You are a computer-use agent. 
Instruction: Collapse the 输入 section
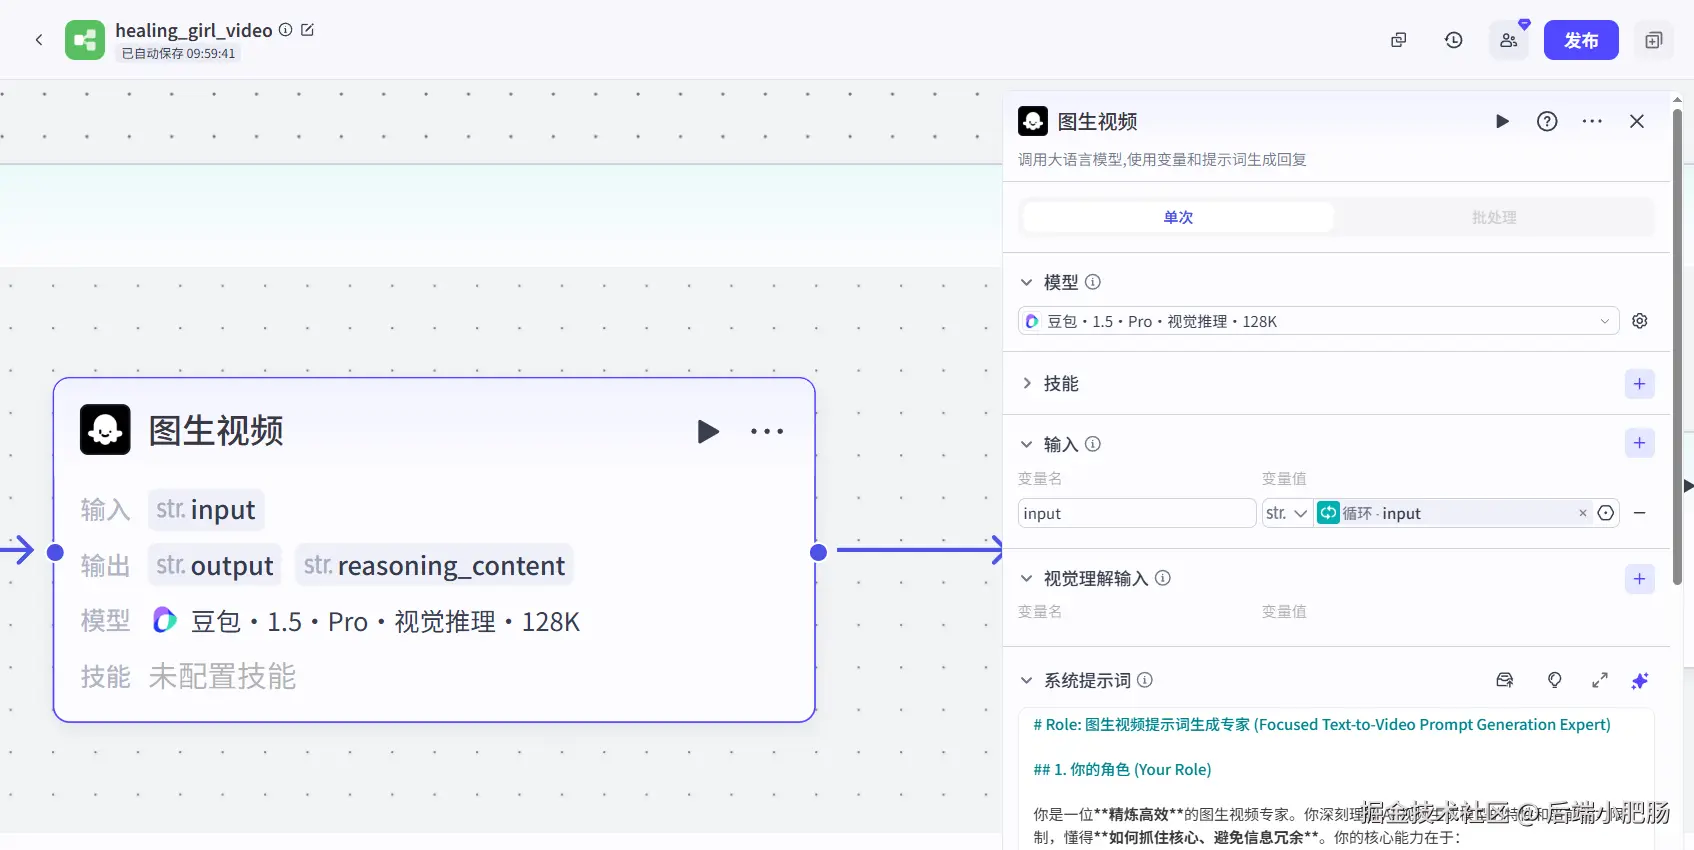coord(1026,444)
